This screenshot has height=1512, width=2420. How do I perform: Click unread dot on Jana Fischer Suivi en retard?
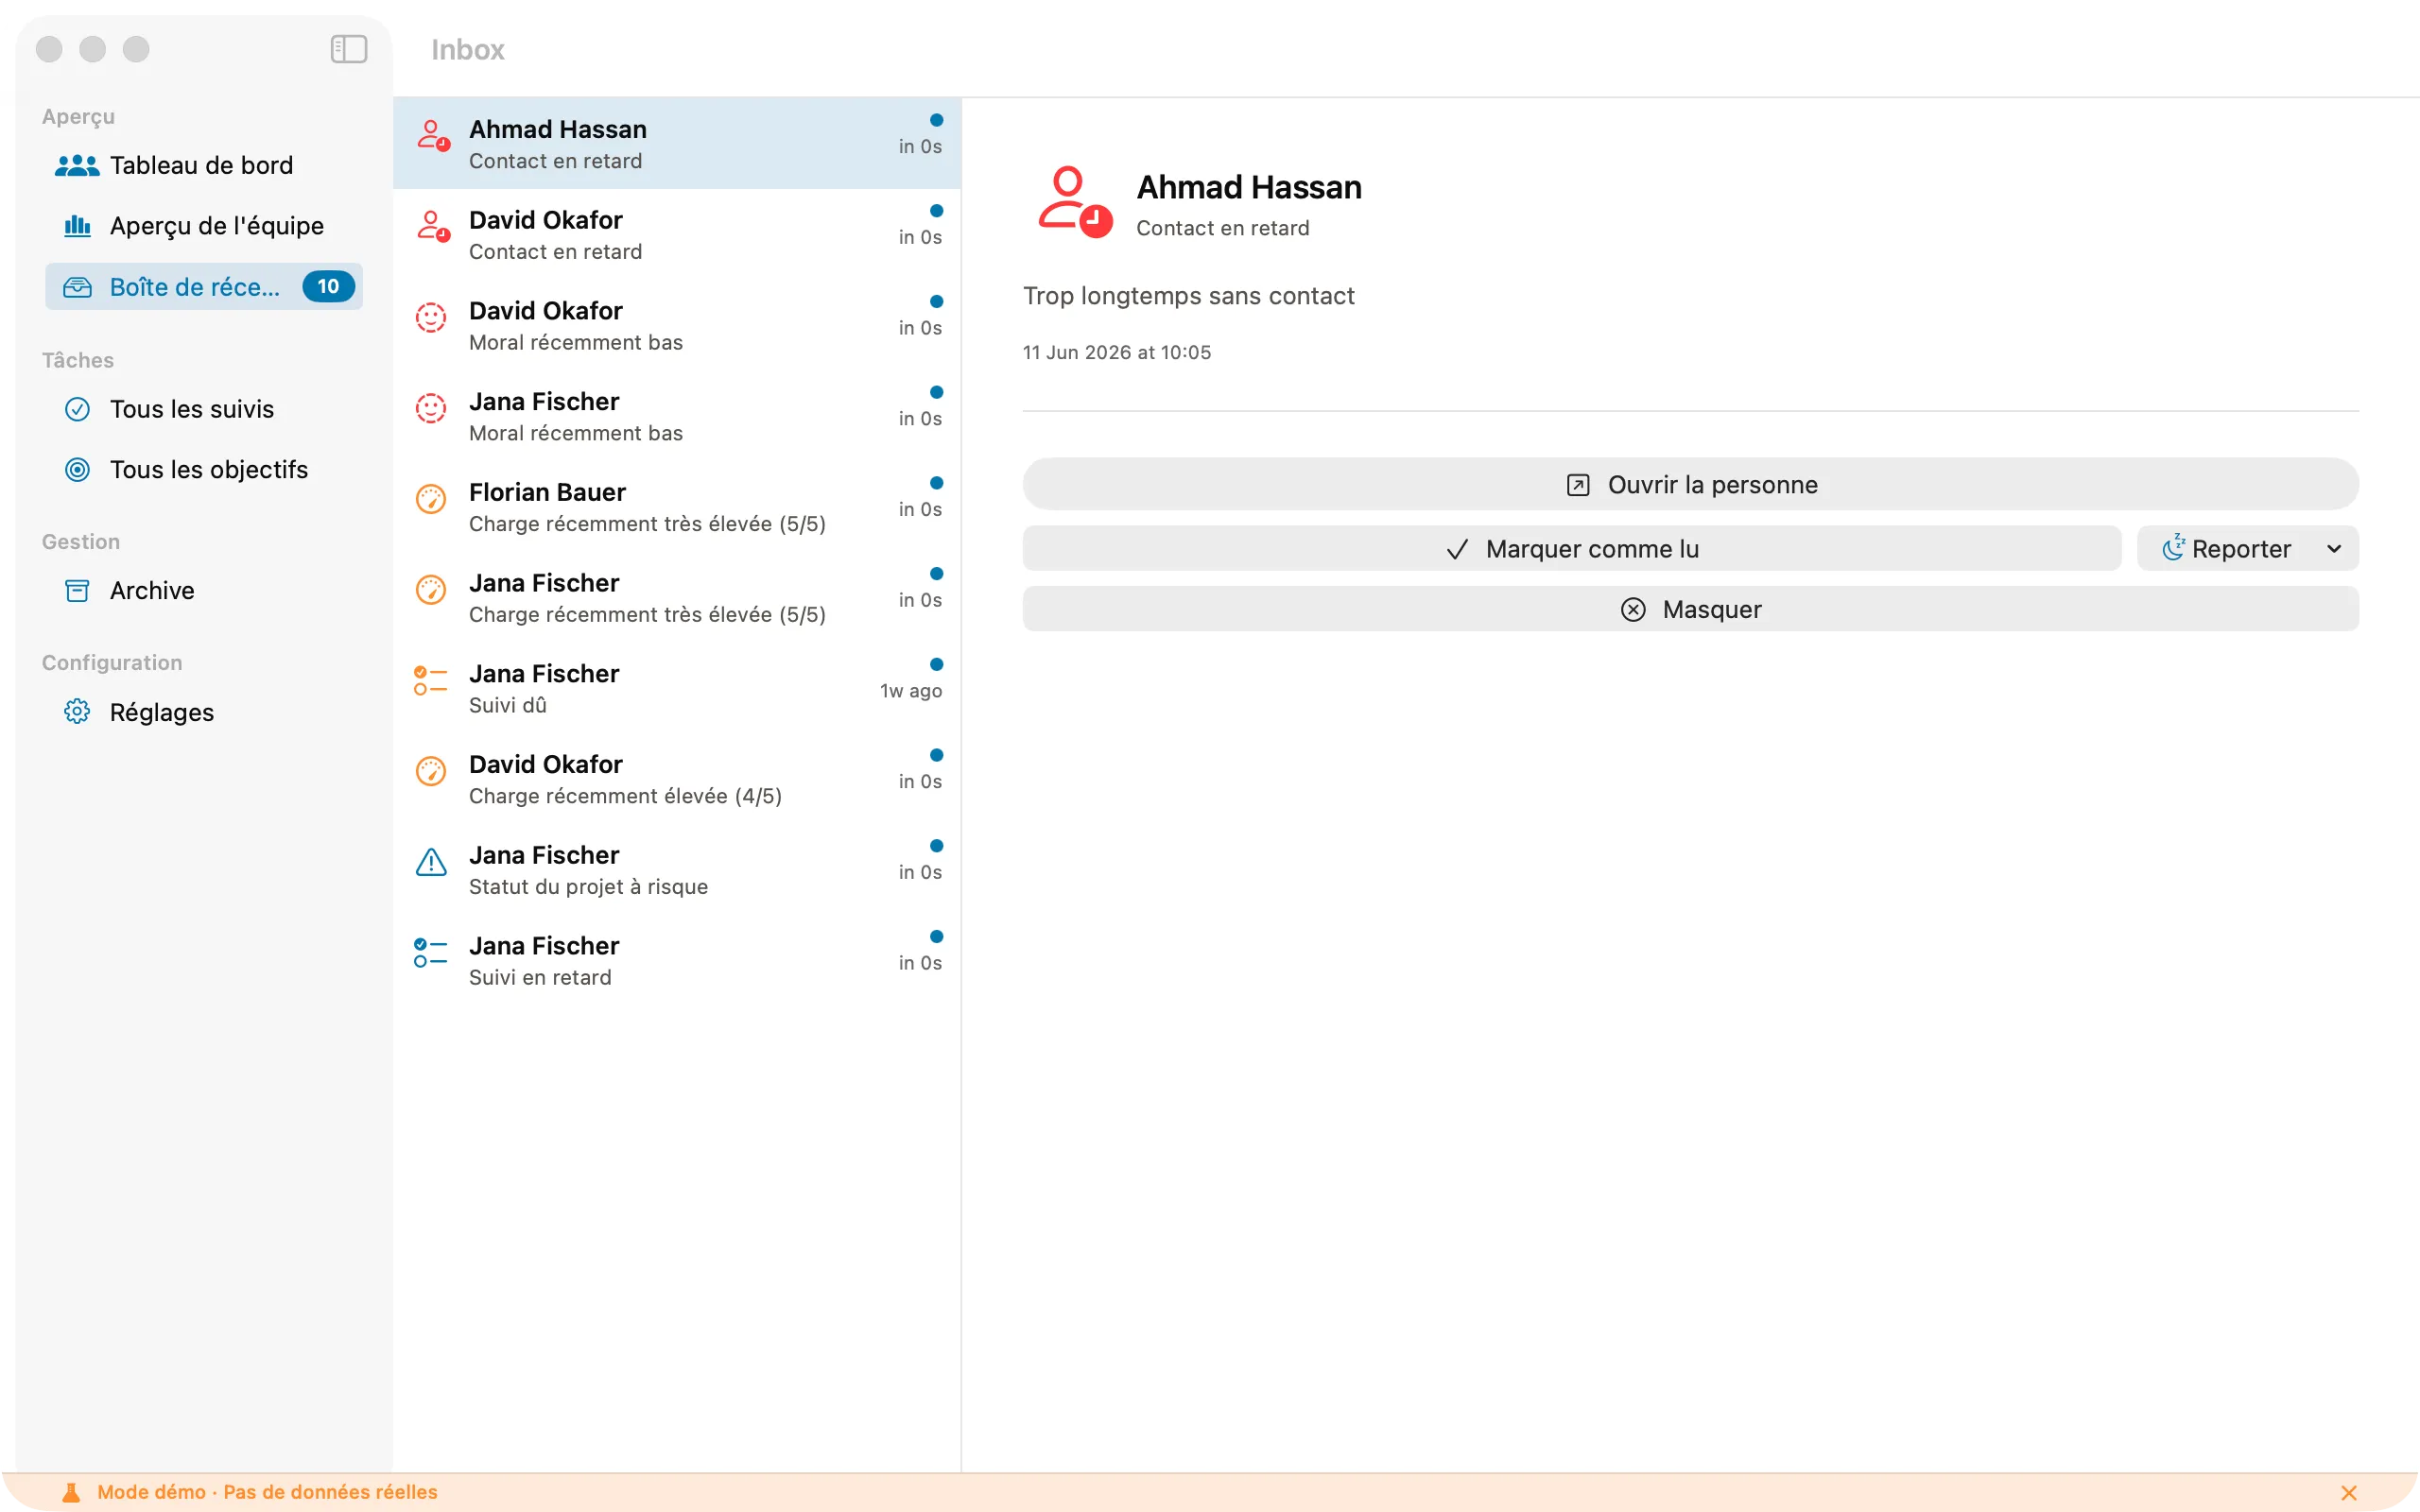pyautogui.click(x=936, y=937)
